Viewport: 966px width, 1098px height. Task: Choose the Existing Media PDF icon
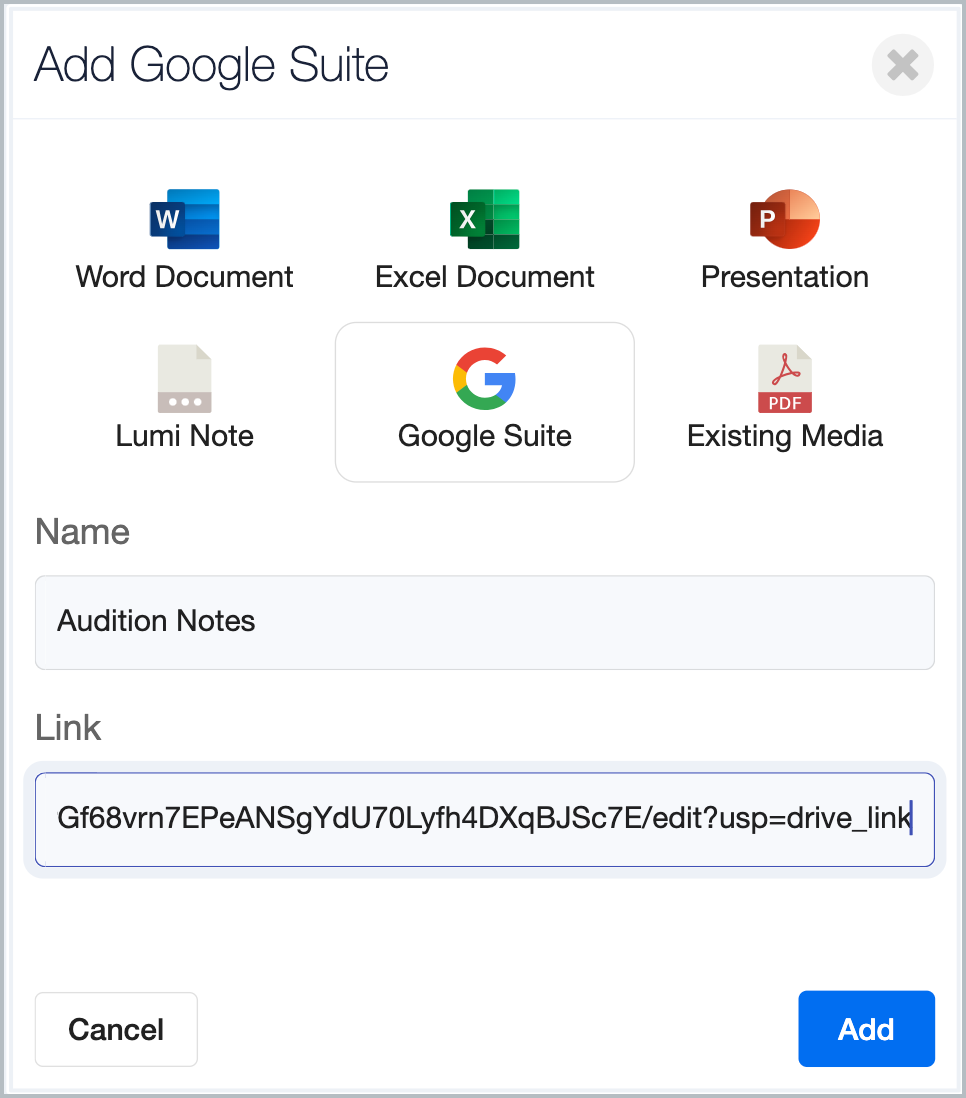coord(785,378)
